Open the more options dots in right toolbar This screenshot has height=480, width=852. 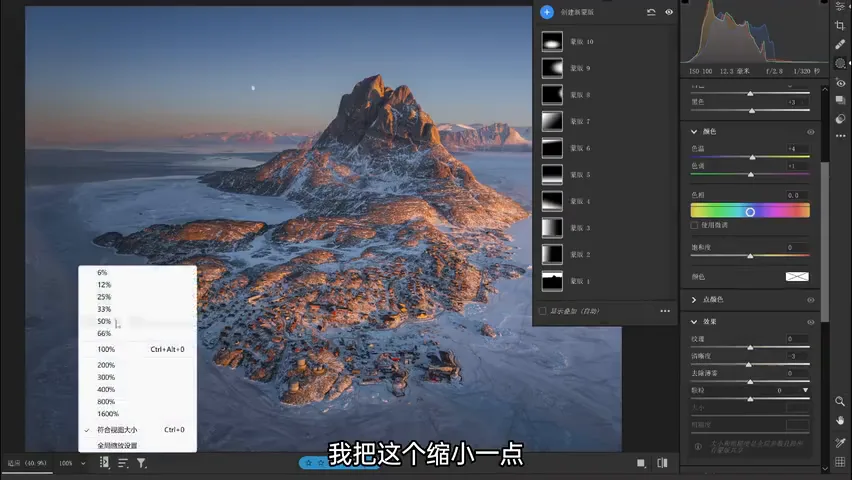[x=841, y=135]
